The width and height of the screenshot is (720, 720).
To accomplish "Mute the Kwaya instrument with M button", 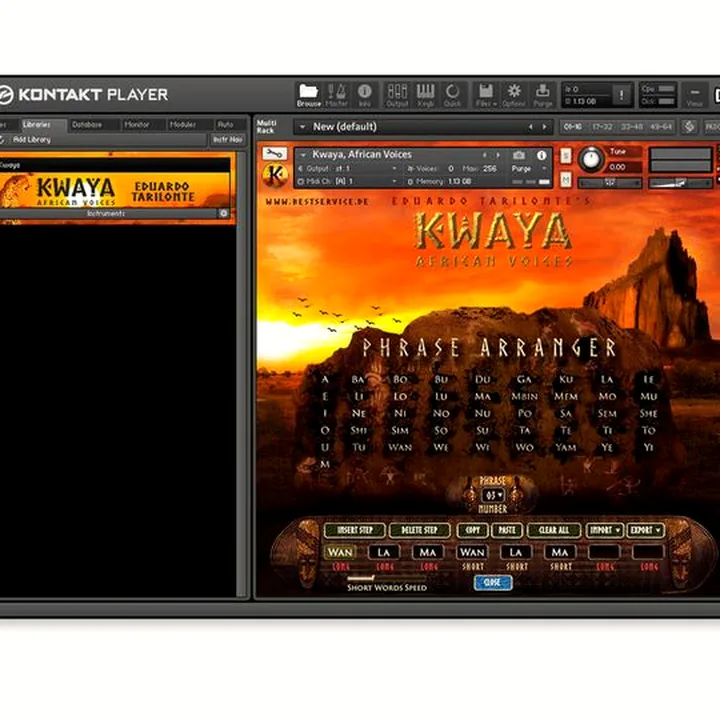I will click(566, 179).
